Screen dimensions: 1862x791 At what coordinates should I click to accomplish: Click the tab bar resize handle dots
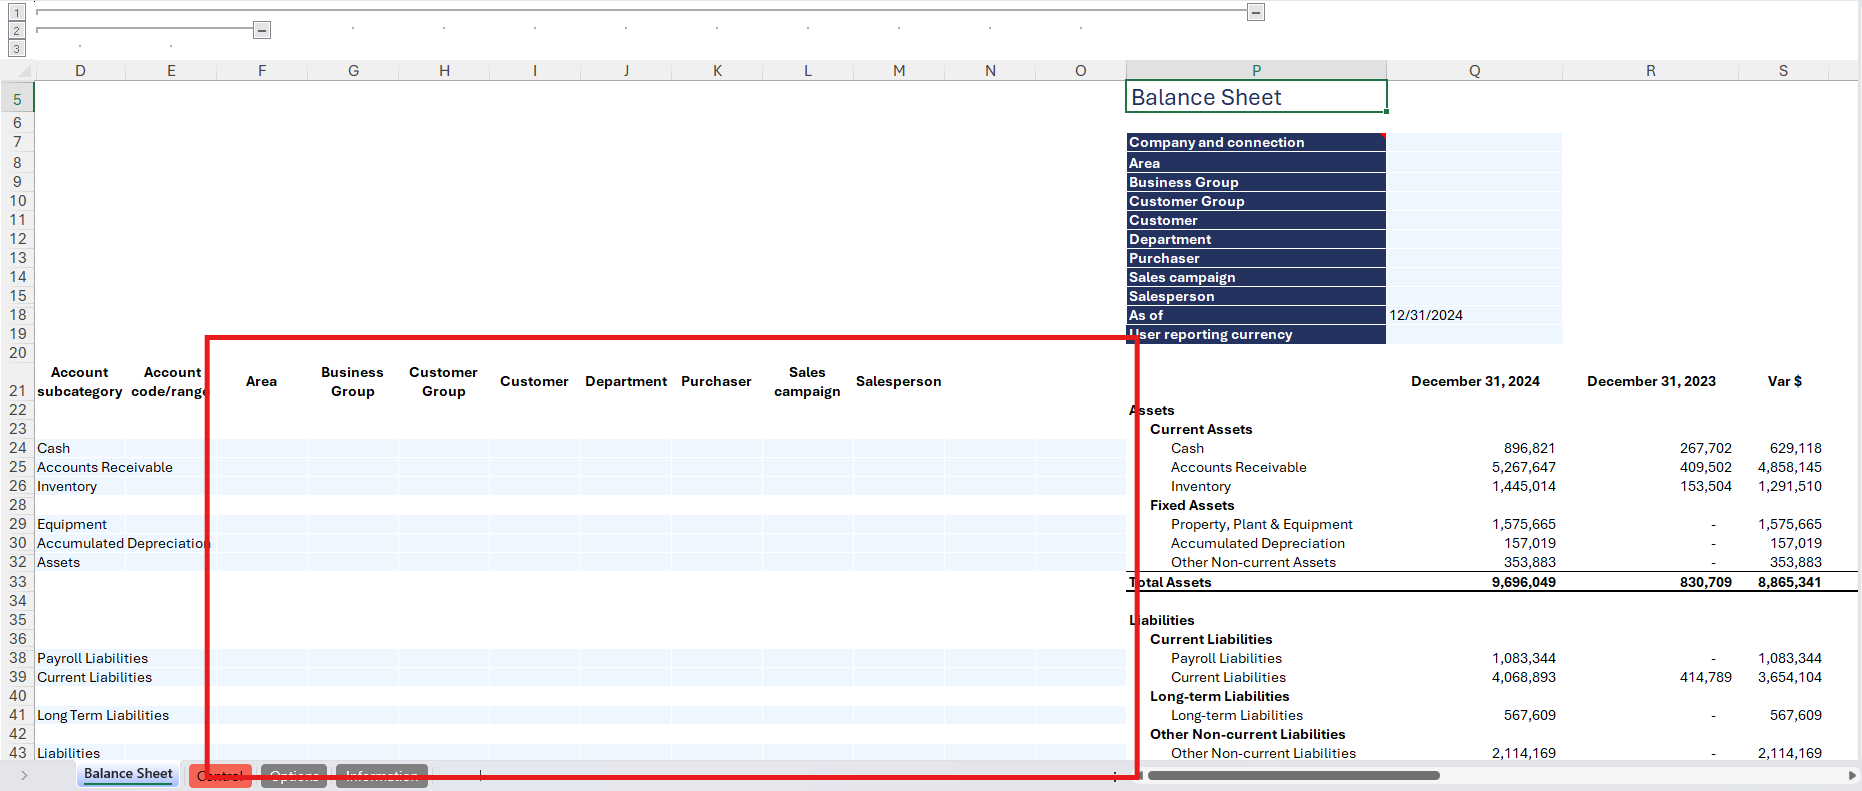(1115, 776)
